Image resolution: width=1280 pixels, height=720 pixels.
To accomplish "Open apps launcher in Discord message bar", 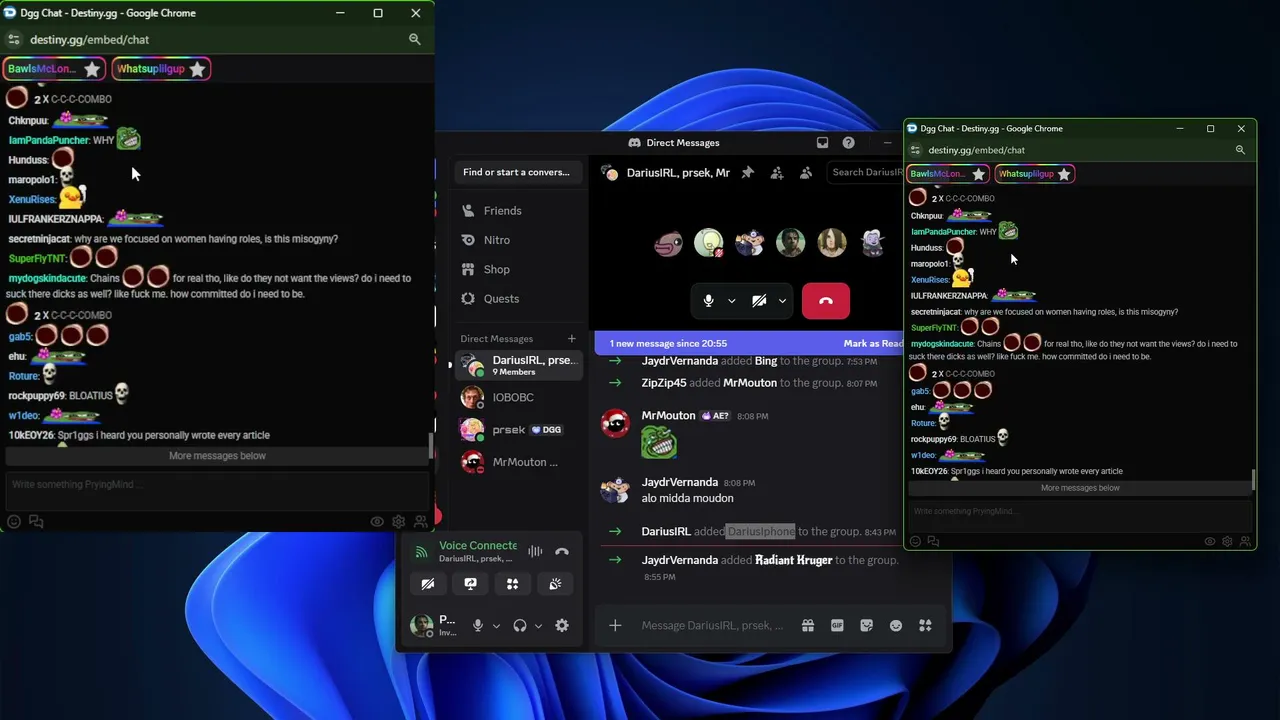I will 925,626.
